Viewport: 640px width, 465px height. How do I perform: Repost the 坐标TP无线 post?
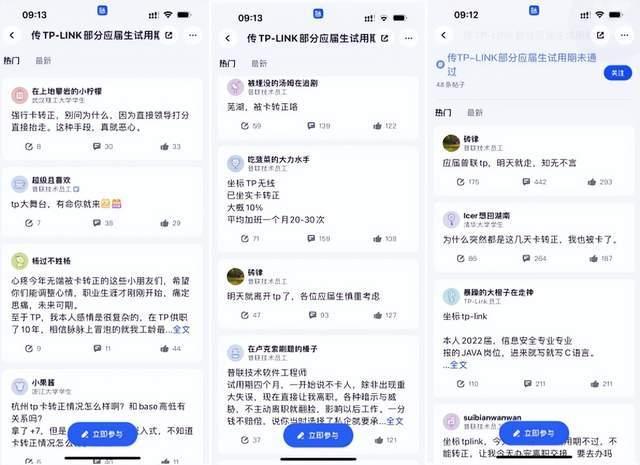(250, 238)
